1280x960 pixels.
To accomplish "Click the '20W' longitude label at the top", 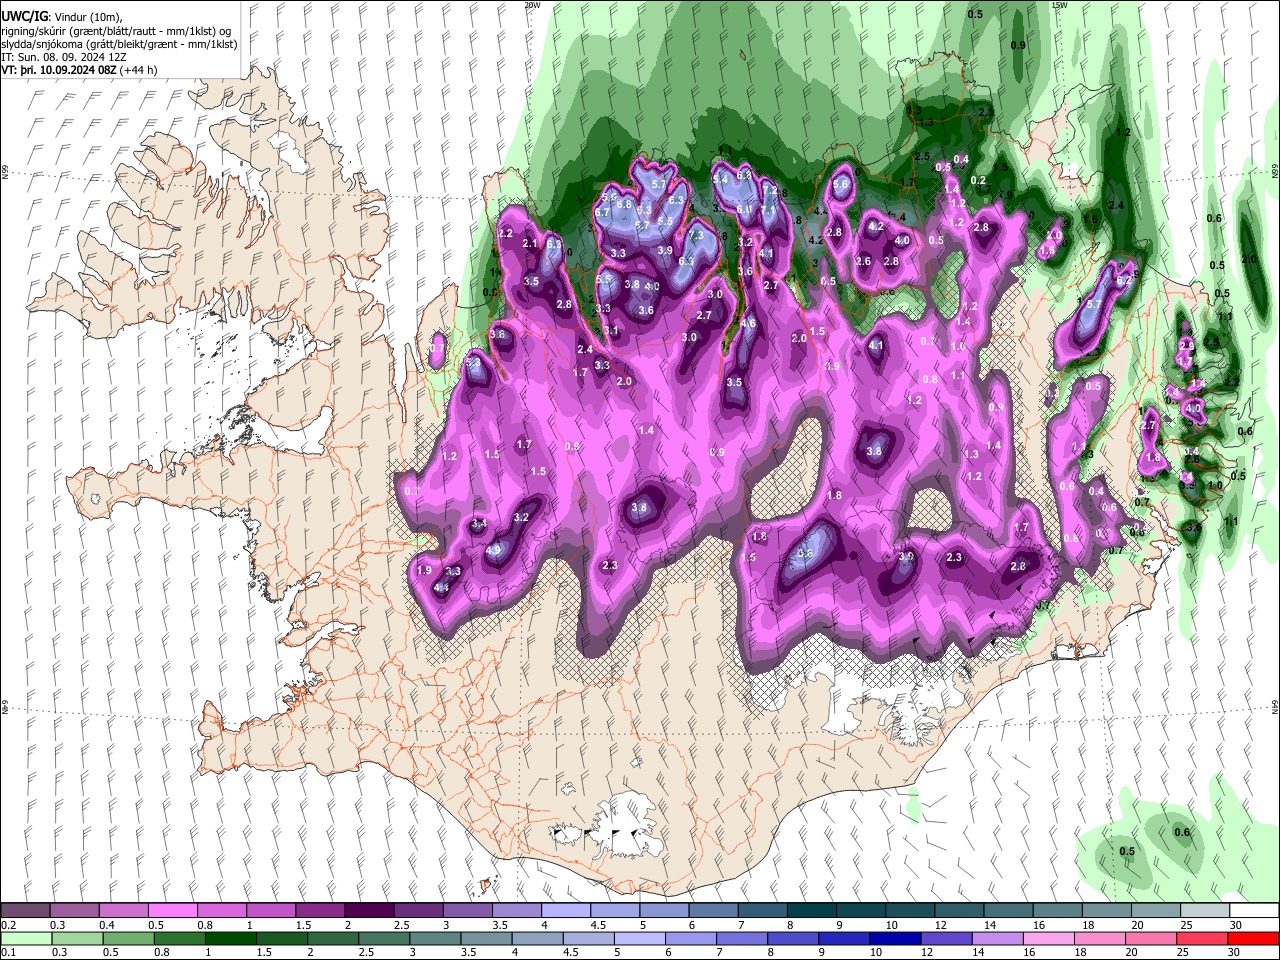I will [x=532, y=5].
